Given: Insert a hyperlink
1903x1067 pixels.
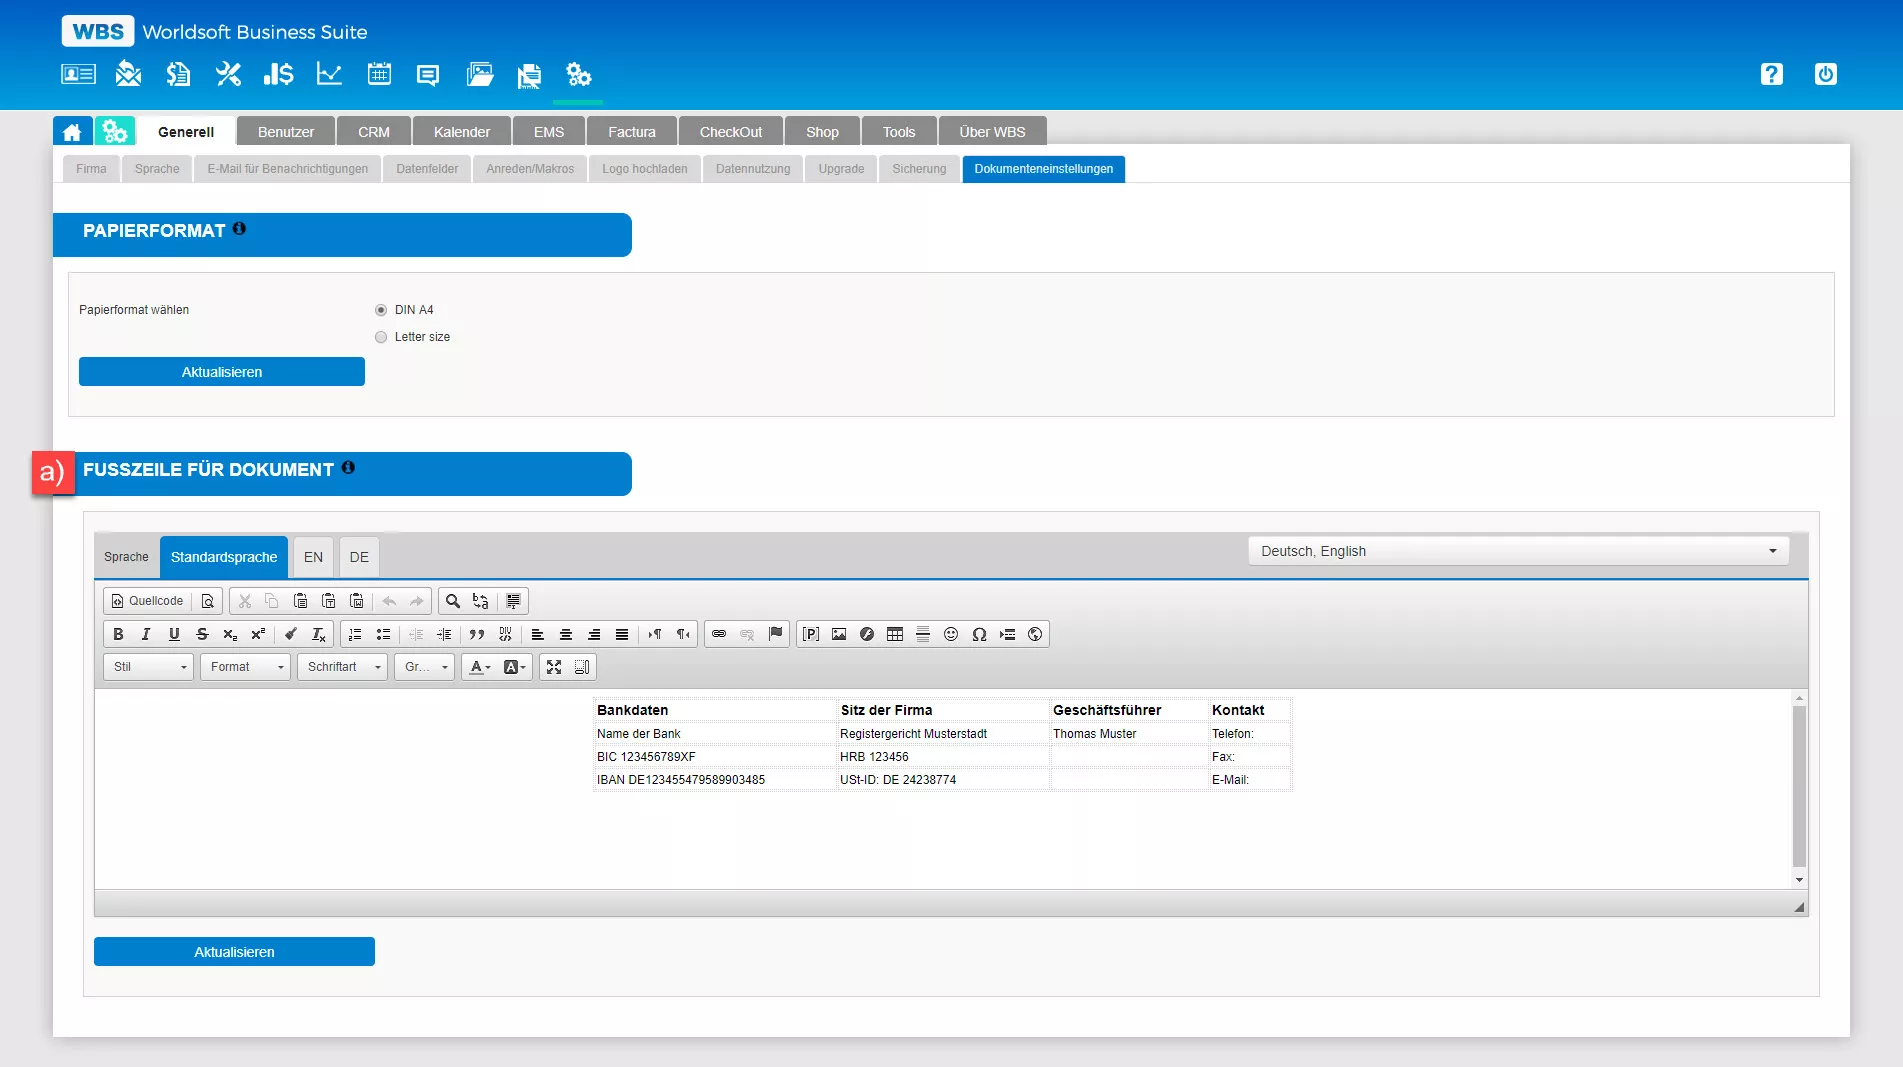Looking at the screenshot, I should point(719,634).
